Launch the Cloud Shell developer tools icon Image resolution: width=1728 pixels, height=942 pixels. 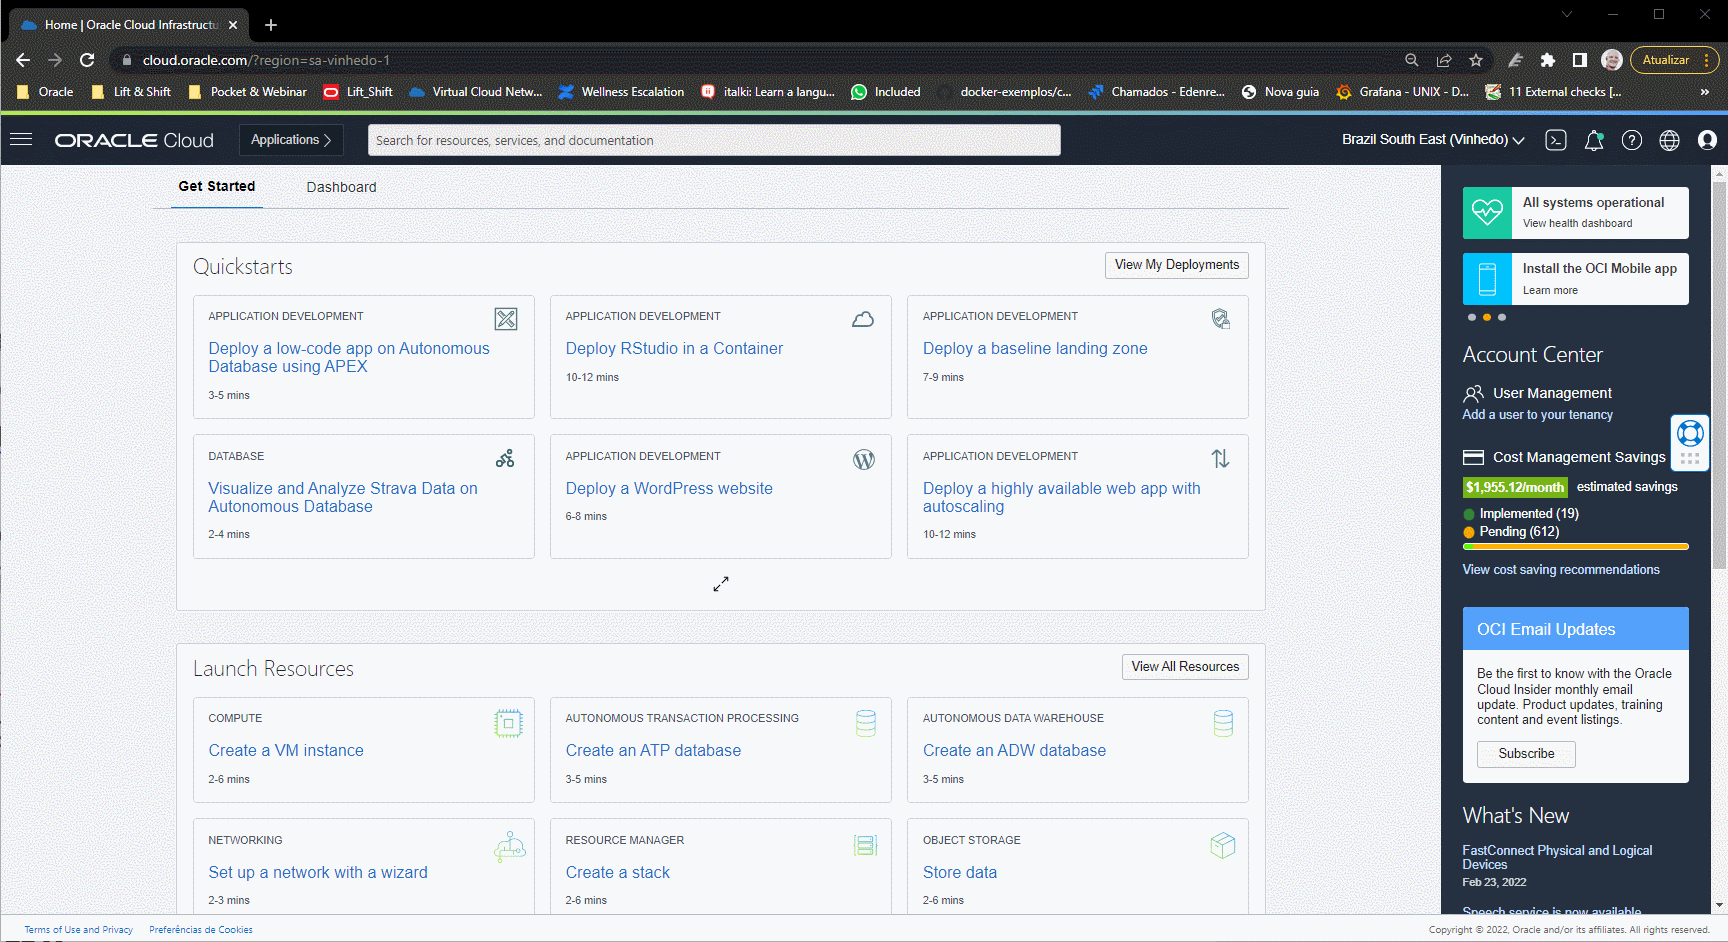(x=1556, y=140)
